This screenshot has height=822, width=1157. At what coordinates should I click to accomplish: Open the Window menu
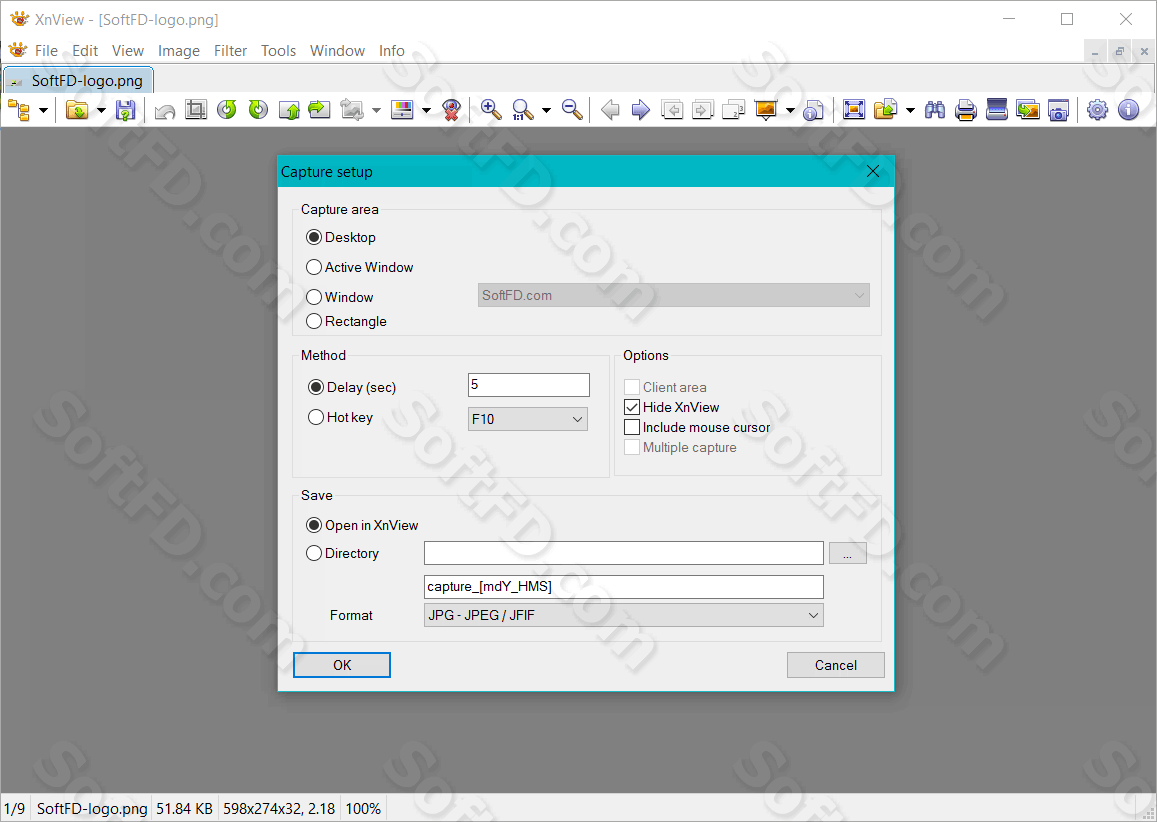(x=337, y=51)
